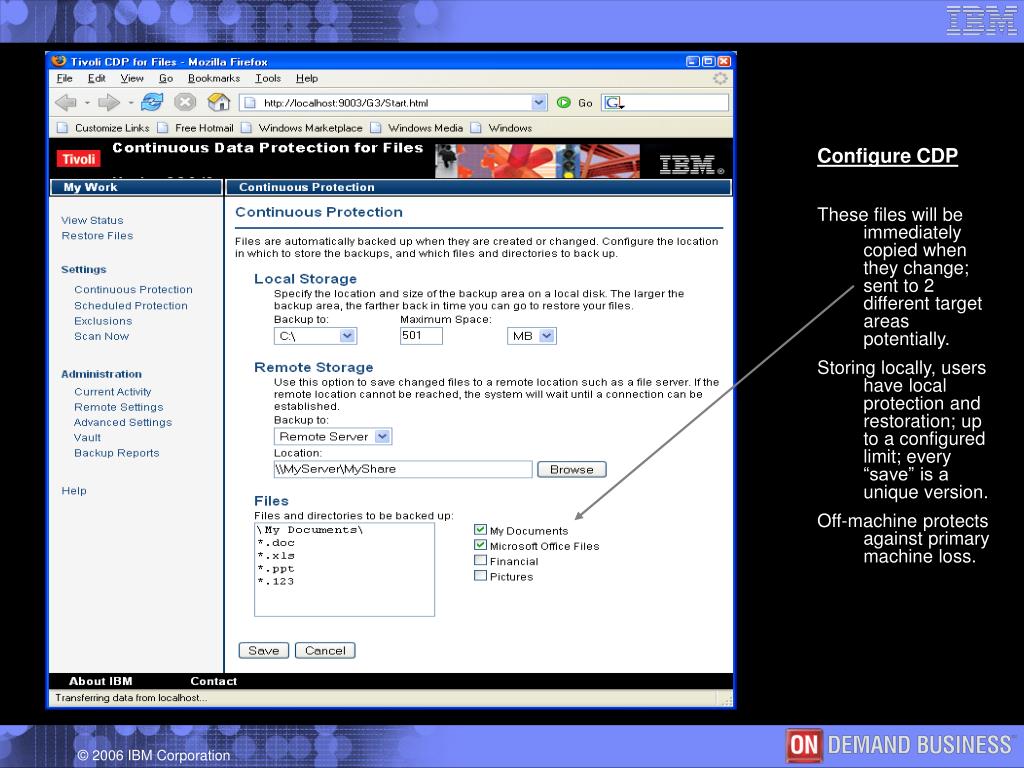Screen dimensions: 1024x768
Task: Open the Current Activity link
Action: pyautogui.click(x=112, y=392)
